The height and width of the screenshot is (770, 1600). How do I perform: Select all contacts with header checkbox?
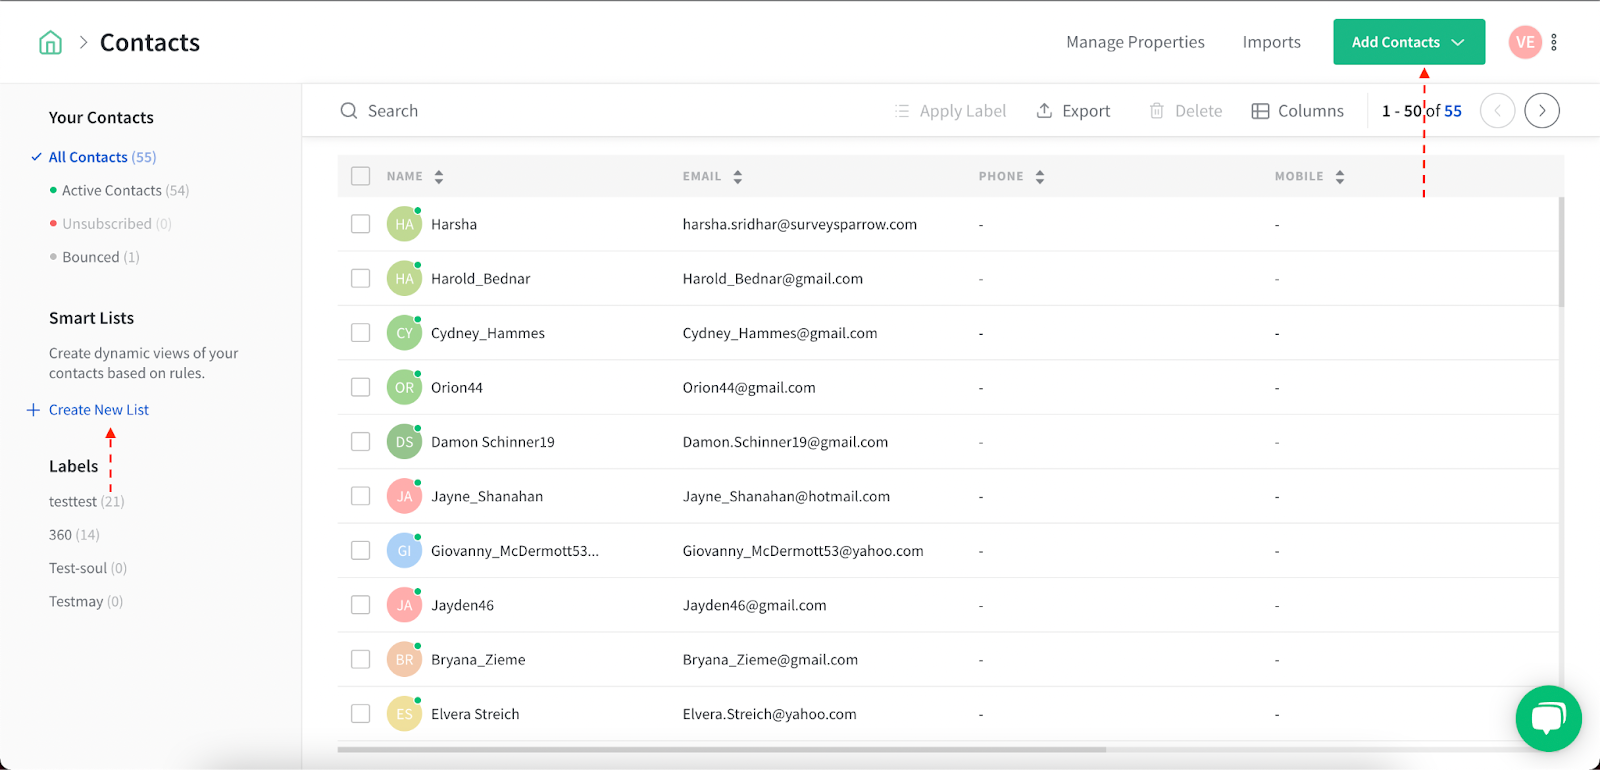pyautogui.click(x=361, y=176)
